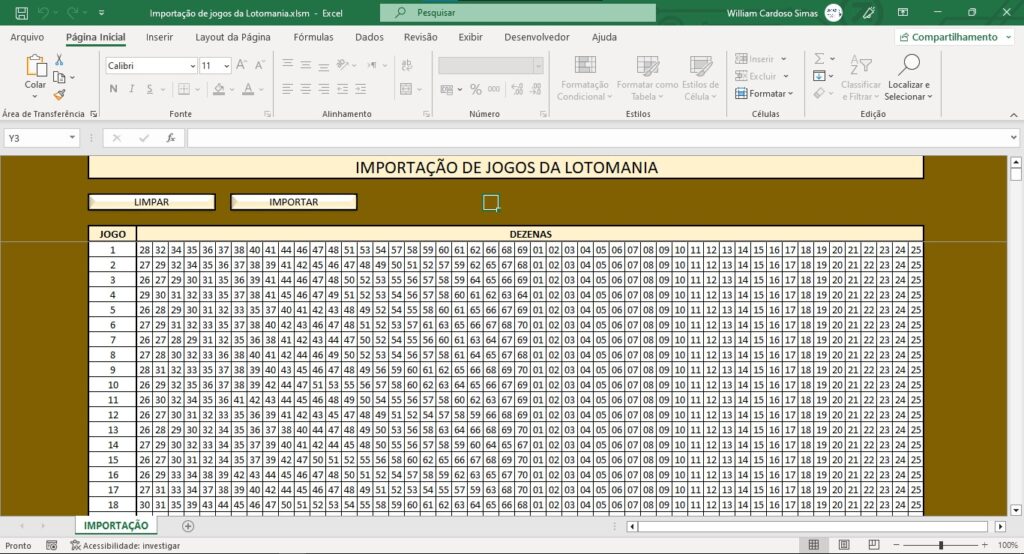Viewport: 1024px width, 554px height.
Task: Switch to the Fórmulas tab
Action: pyautogui.click(x=313, y=37)
